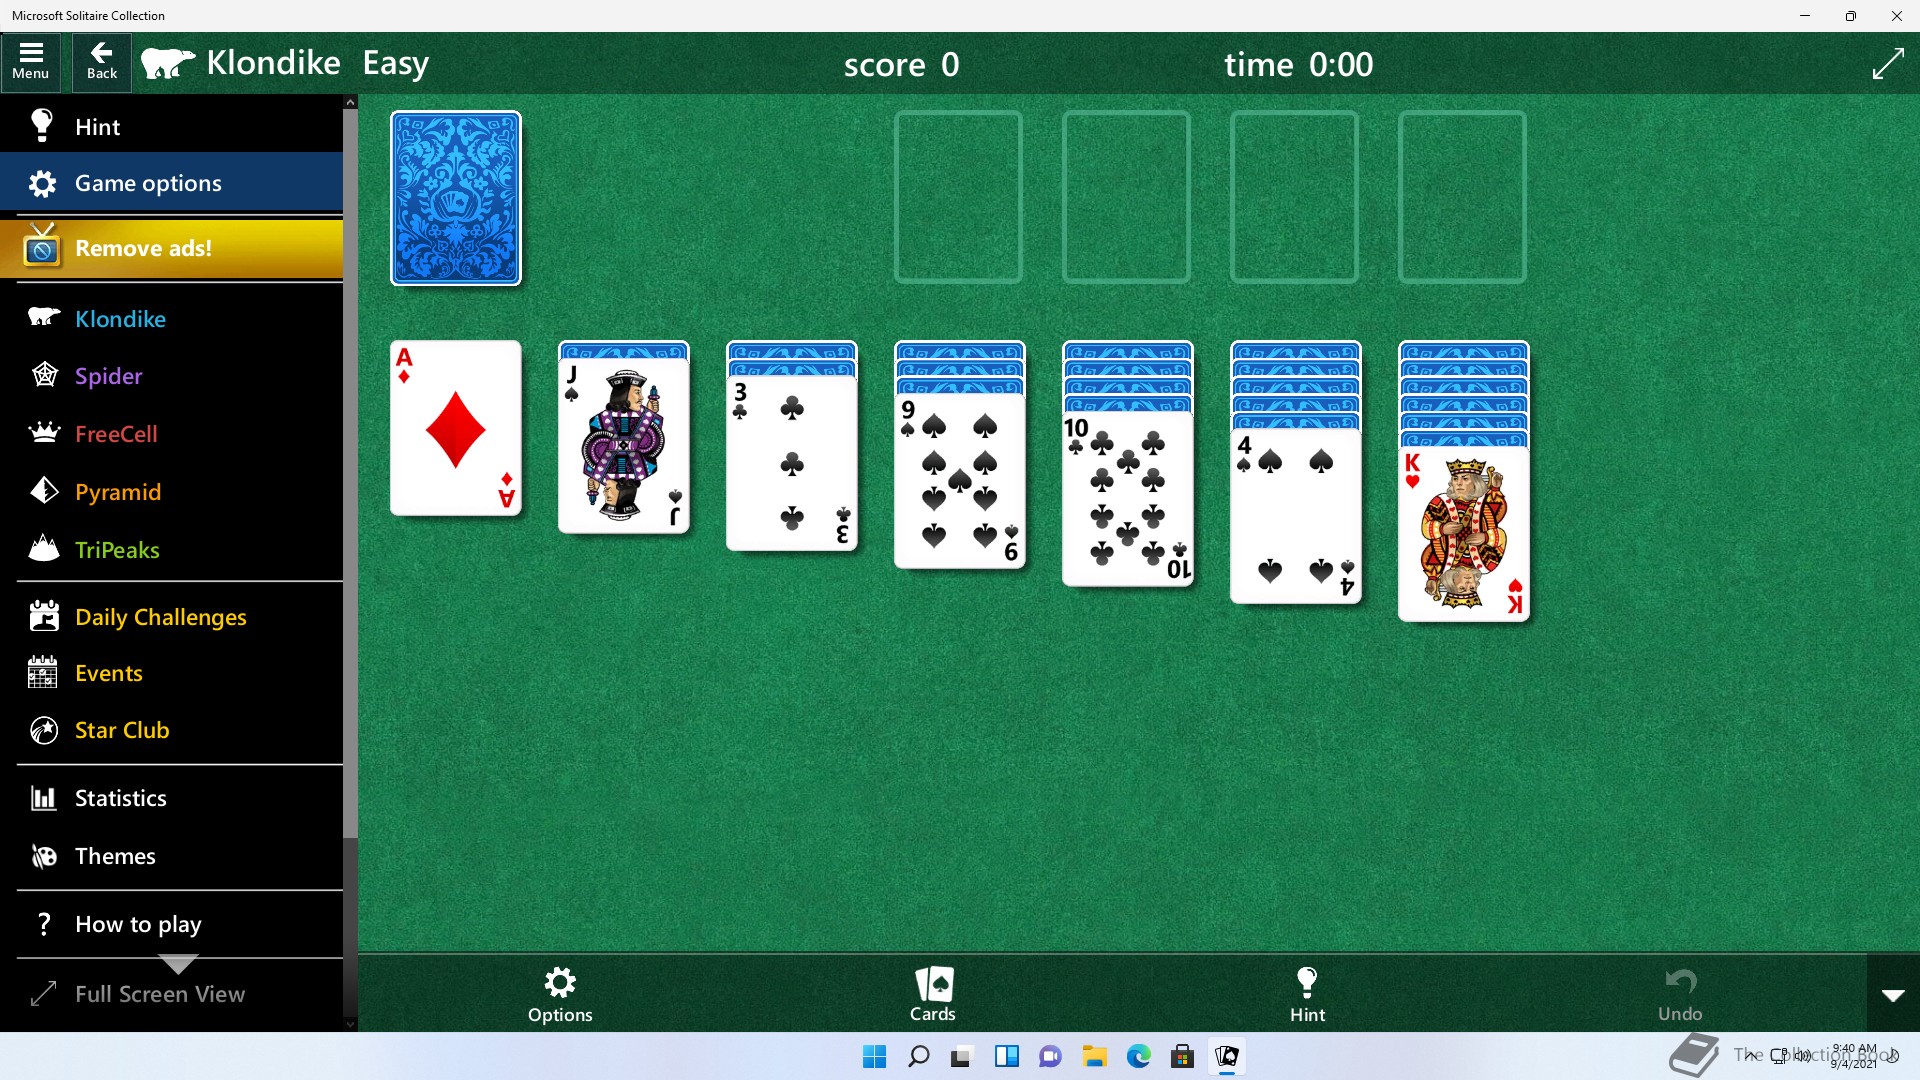Click the score display
This screenshot has height=1080, width=1920.
(901, 64)
